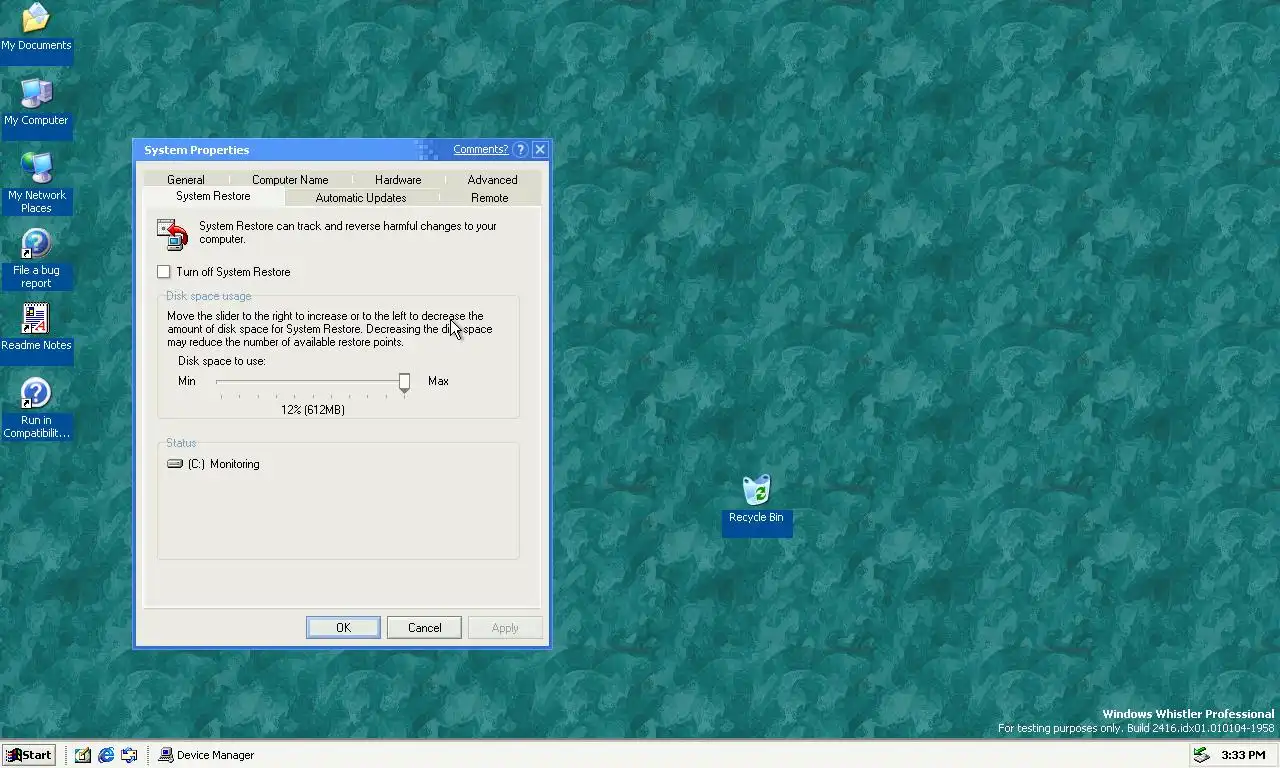This screenshot has height=768, width=1280.
Task: Click the OK button
Action: coord(343,628)
